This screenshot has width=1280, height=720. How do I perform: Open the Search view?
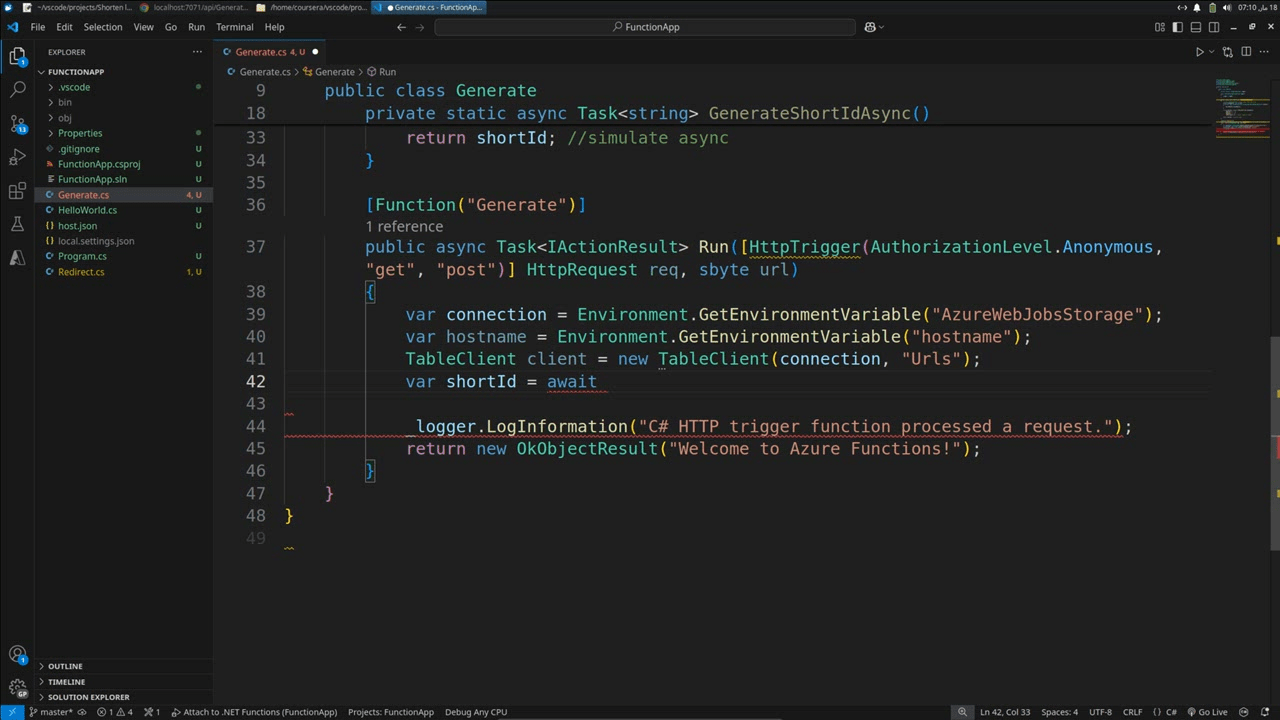click(18, 89)
